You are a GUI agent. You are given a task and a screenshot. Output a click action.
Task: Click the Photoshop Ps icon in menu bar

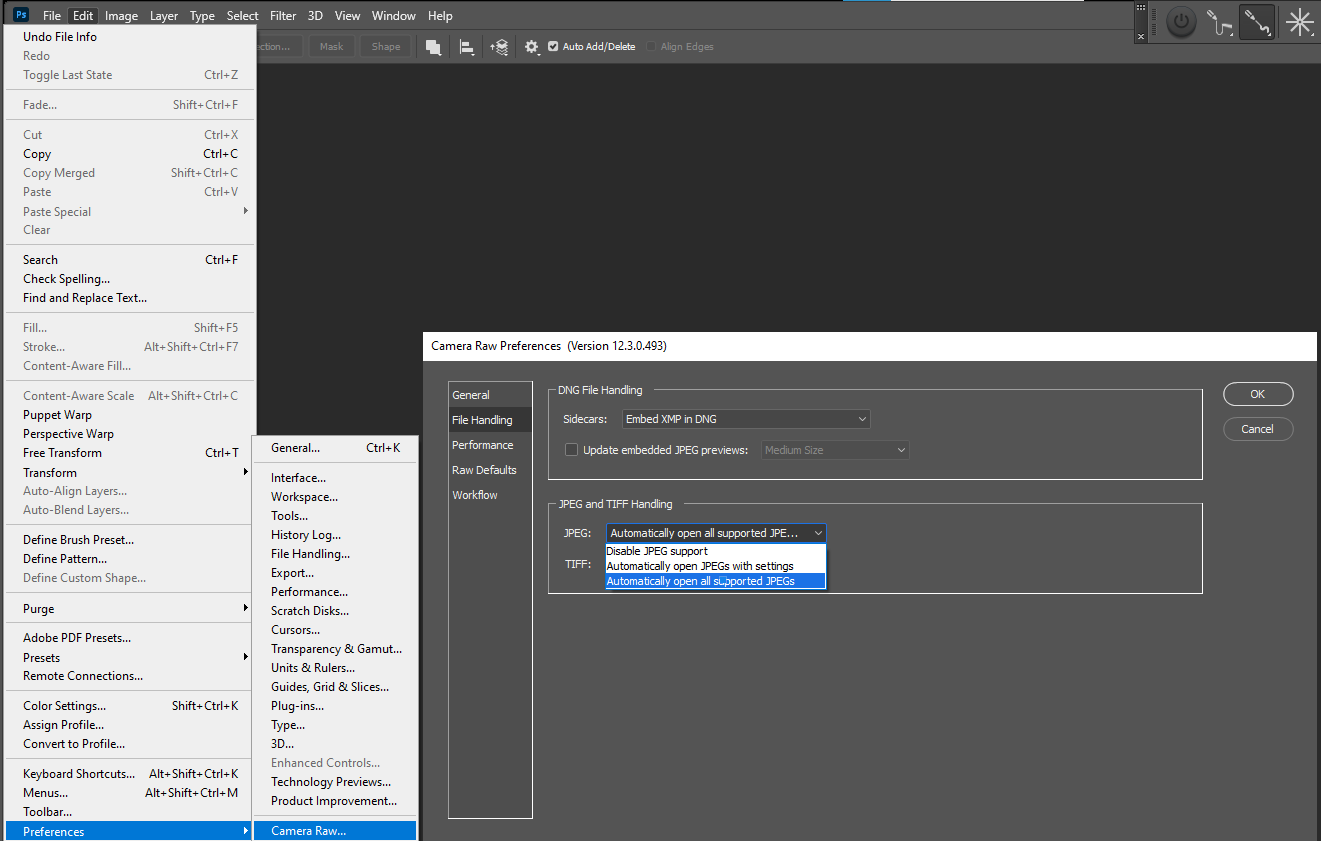(20, 15)
